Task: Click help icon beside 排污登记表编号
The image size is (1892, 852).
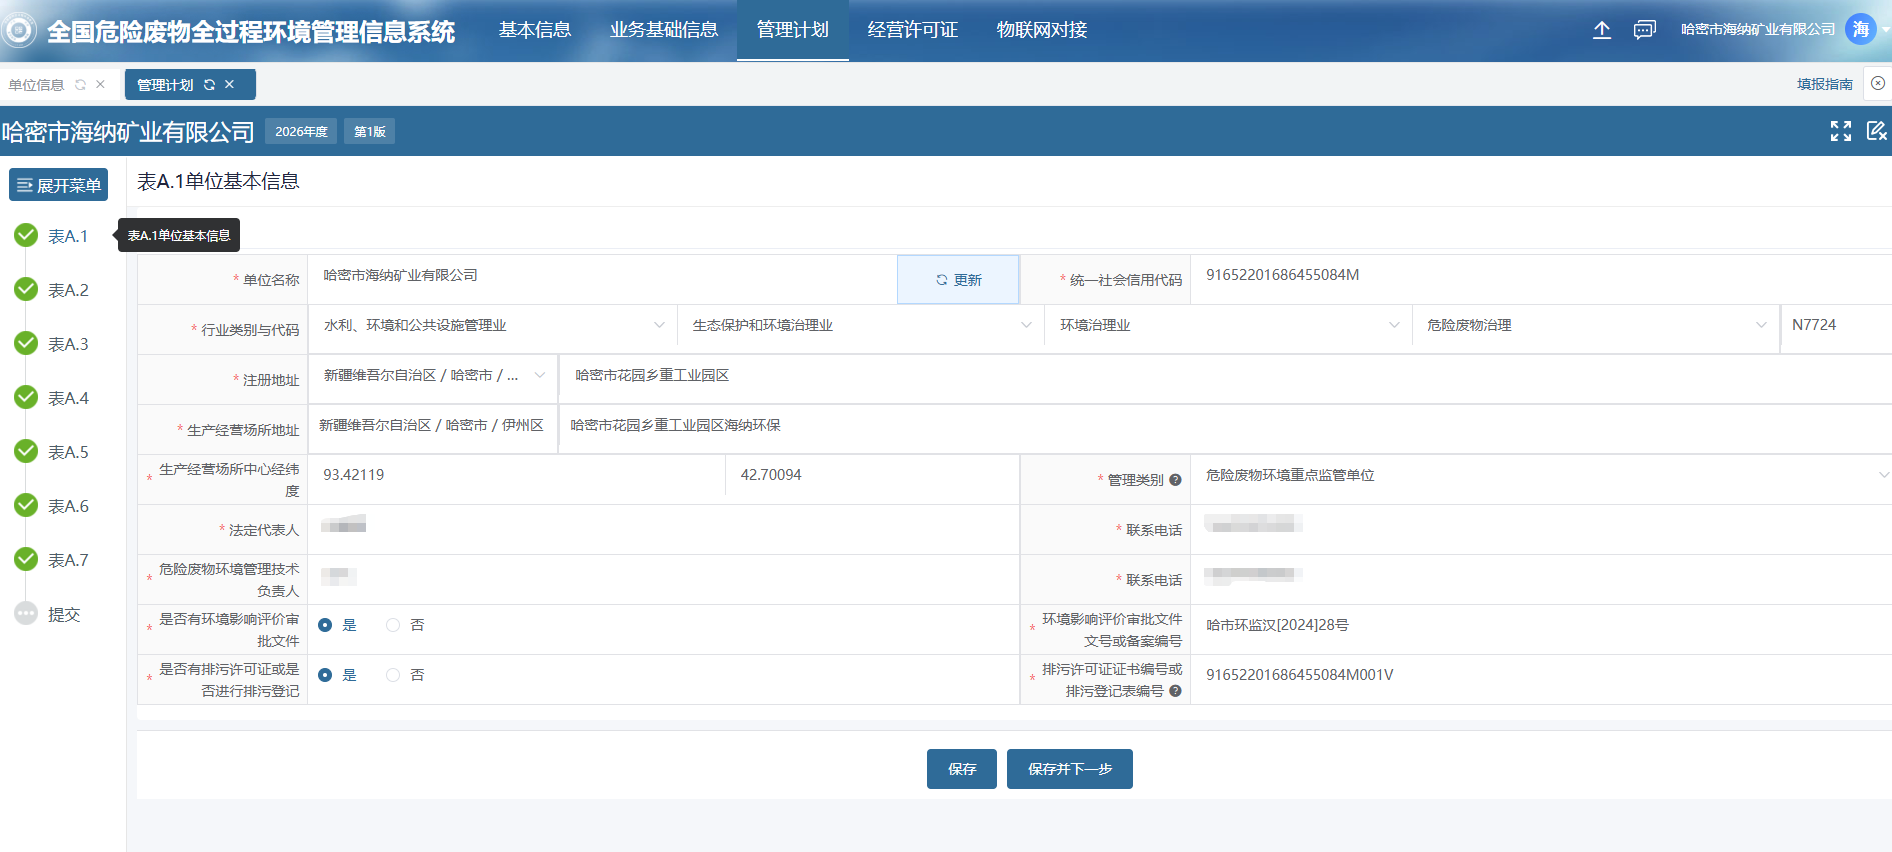Action: (1175, 691)
